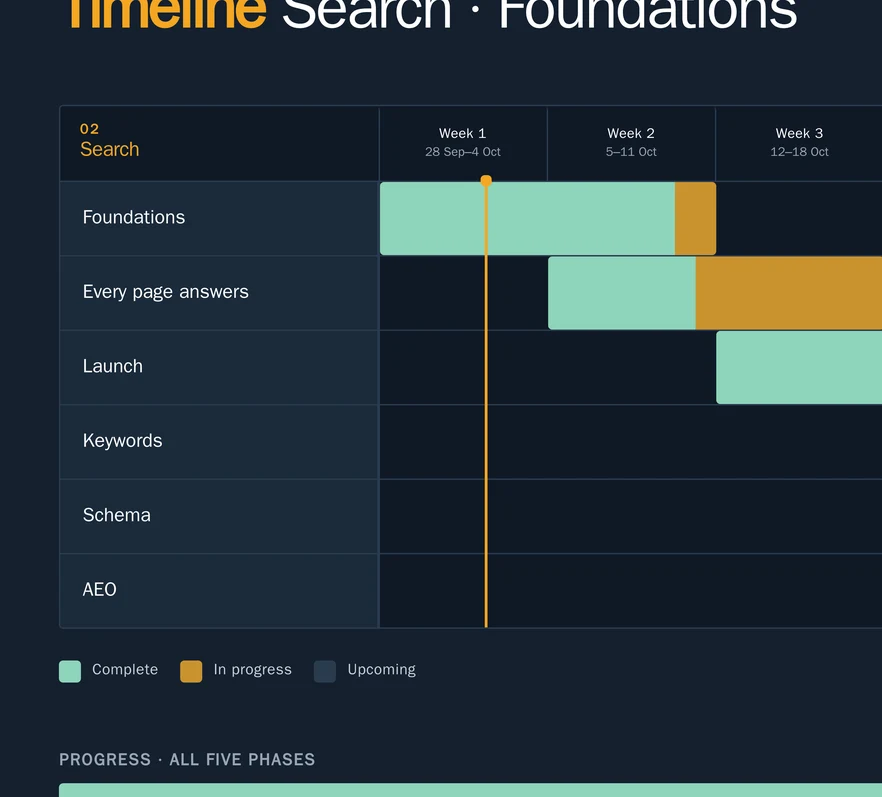The width and height of the screenshot is (882, 797).
Task: Click the orange Foundations in-progress segment
Action: coord(695,218)
